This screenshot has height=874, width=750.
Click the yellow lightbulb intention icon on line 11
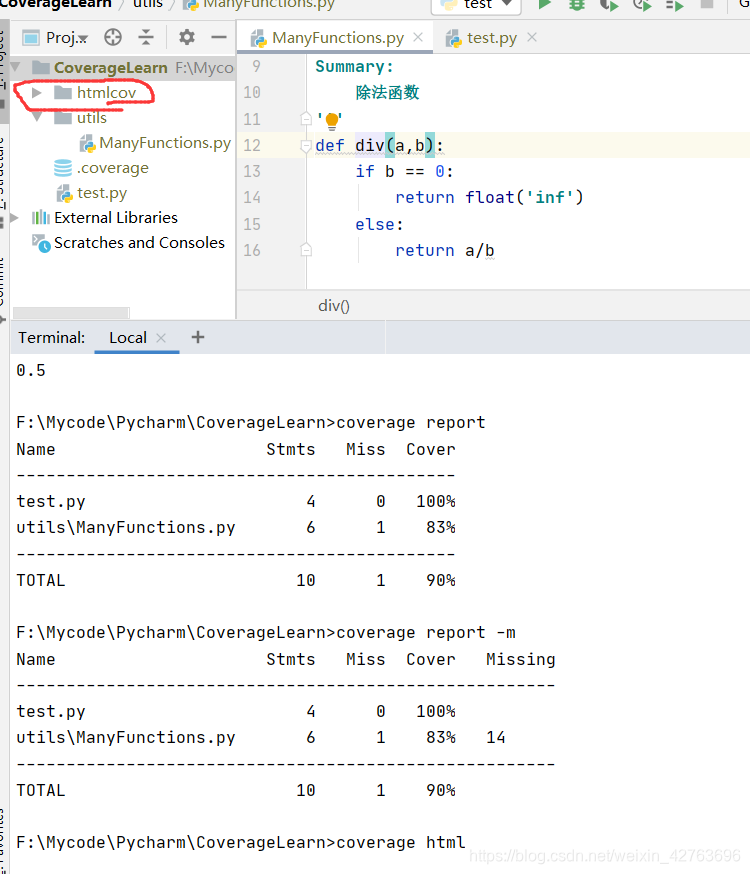point(330,119)
